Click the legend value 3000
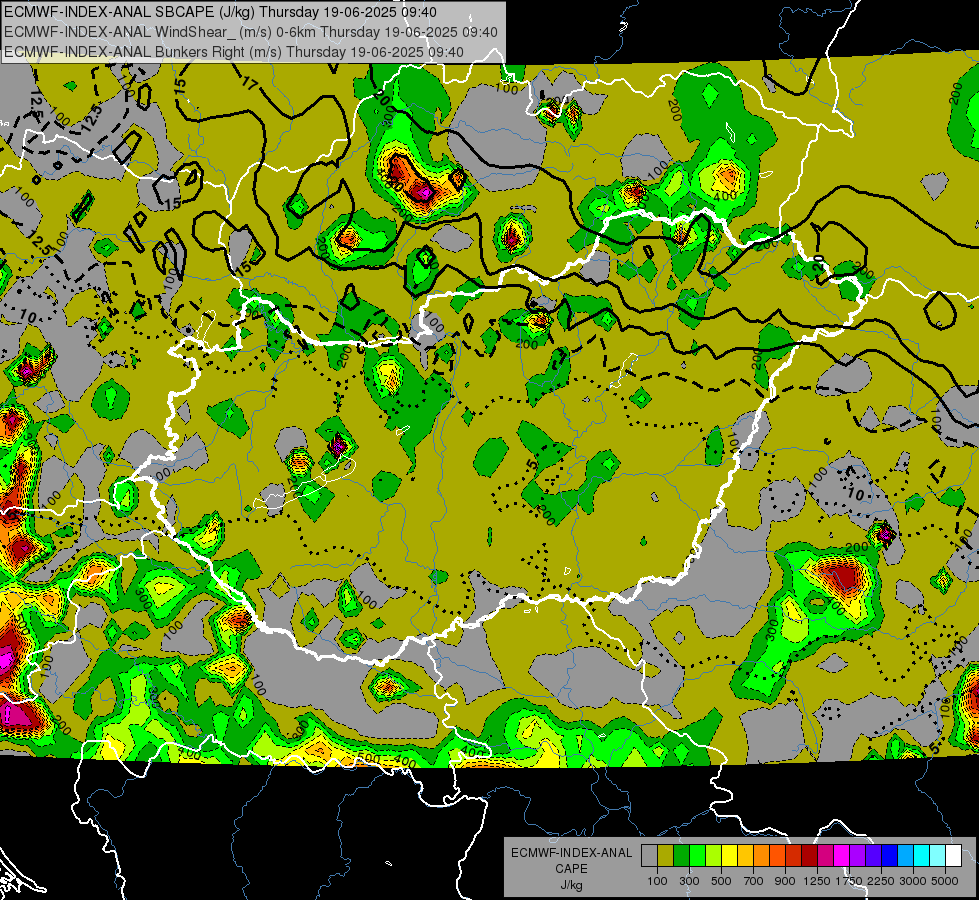The image size is (979, 900). tap(913, 881)
